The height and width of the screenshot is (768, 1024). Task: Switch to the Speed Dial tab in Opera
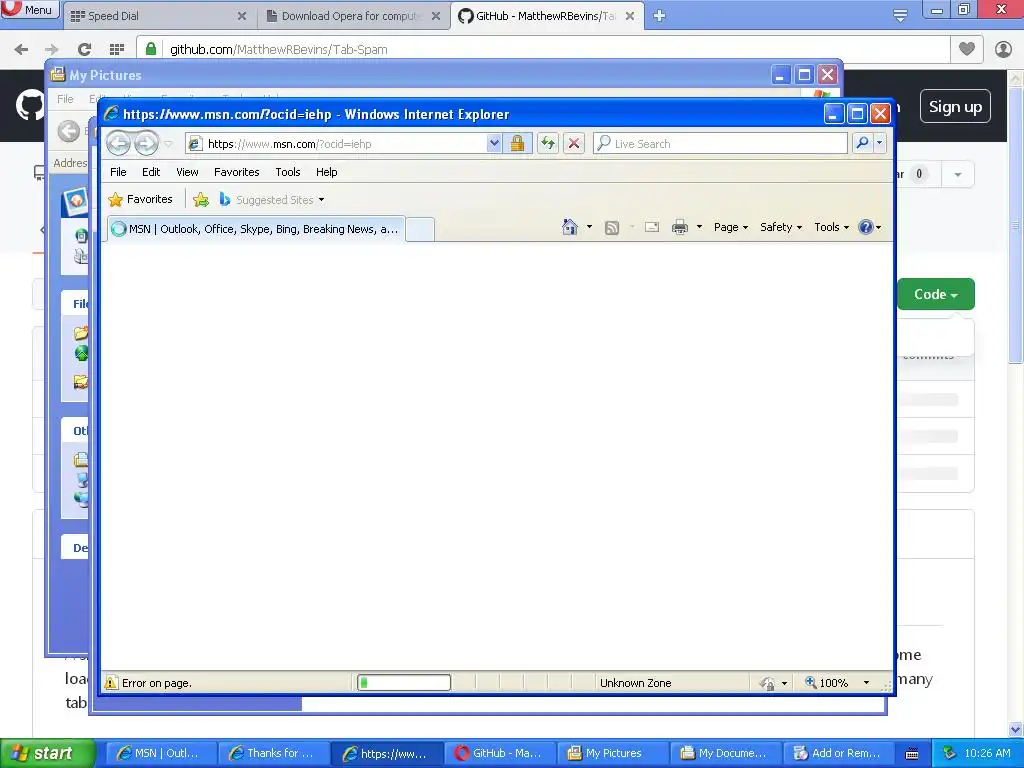point(159,16)
